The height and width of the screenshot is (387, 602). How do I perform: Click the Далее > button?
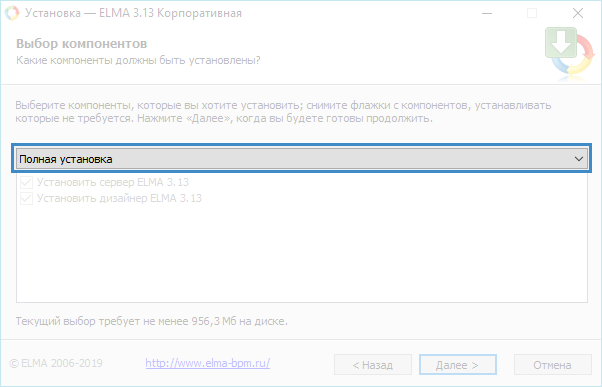coord(458,365)
